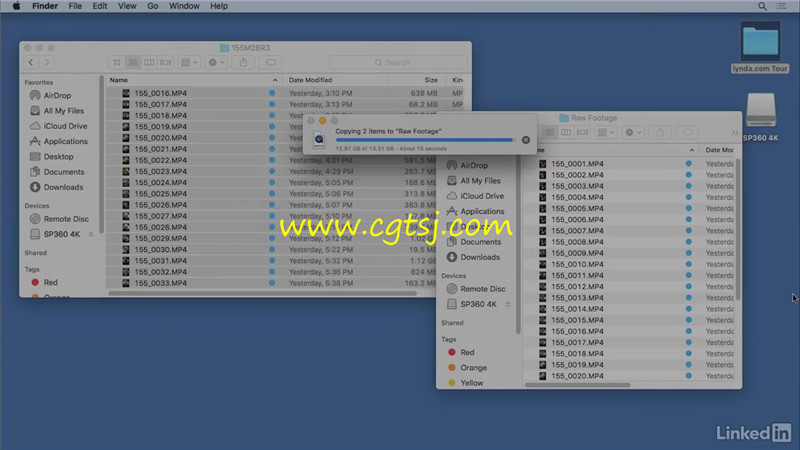Select file 155_0001.MP4 in Raw Footage window
Screen dimensions: 800x450
coord(577,164)
